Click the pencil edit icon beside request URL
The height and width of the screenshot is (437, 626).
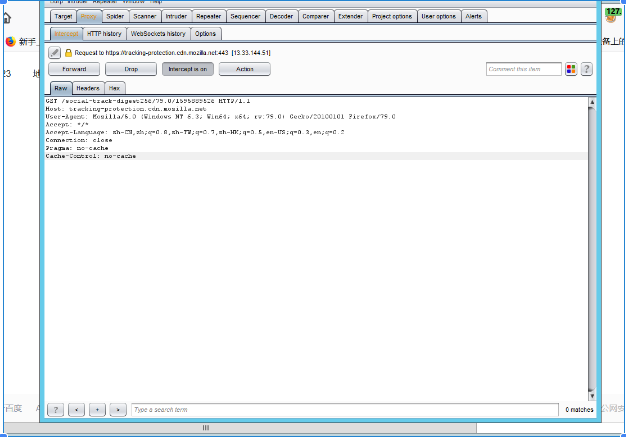click(54, 52)
